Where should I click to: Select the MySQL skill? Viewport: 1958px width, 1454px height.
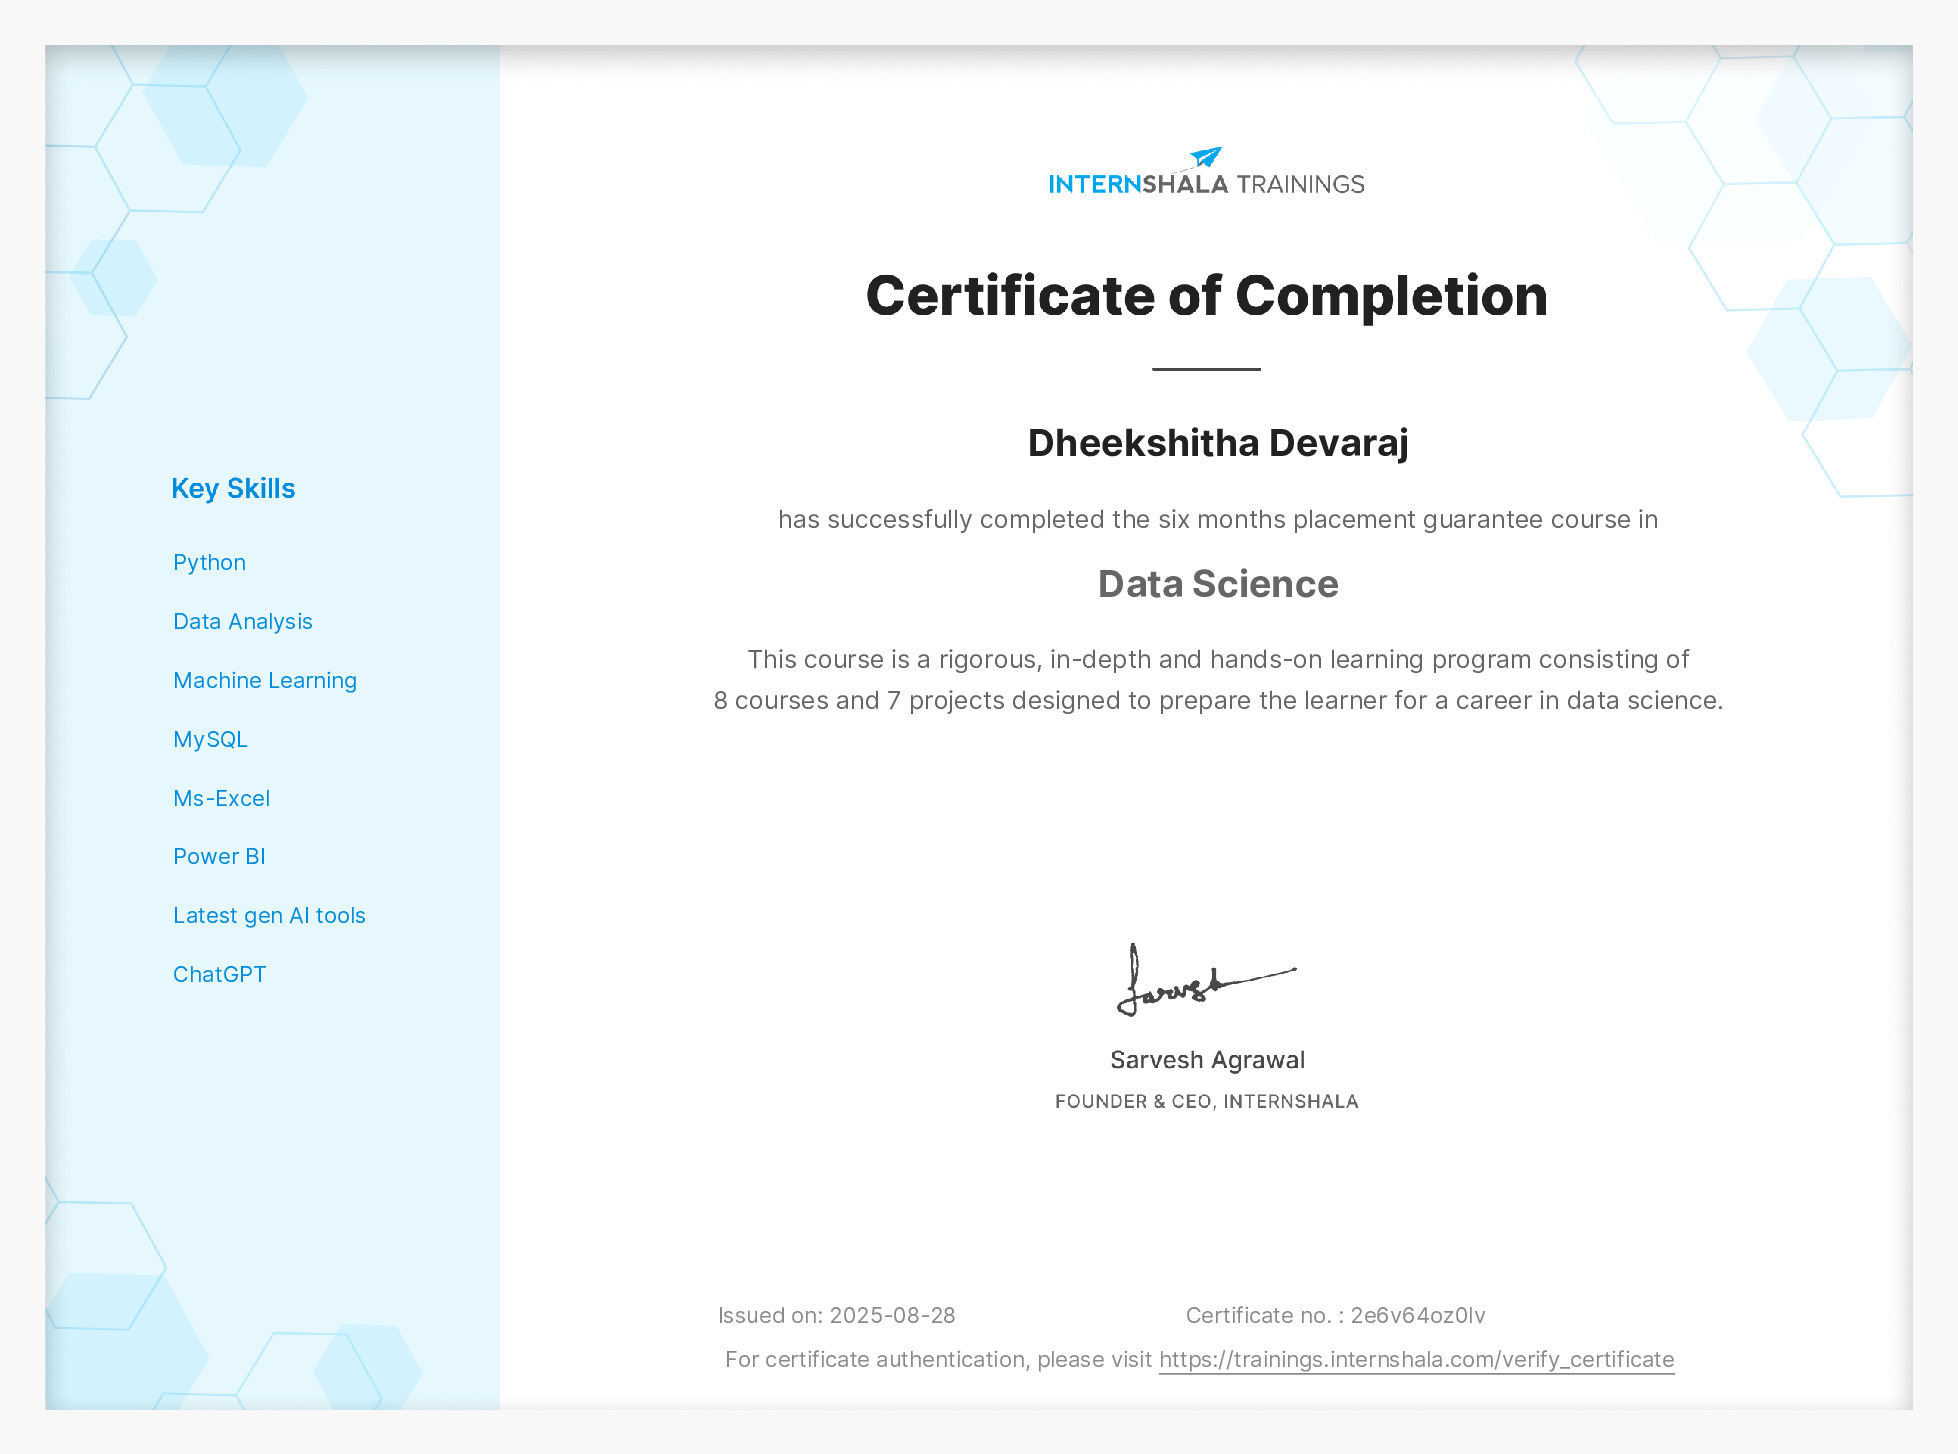(x=209, y=739)
